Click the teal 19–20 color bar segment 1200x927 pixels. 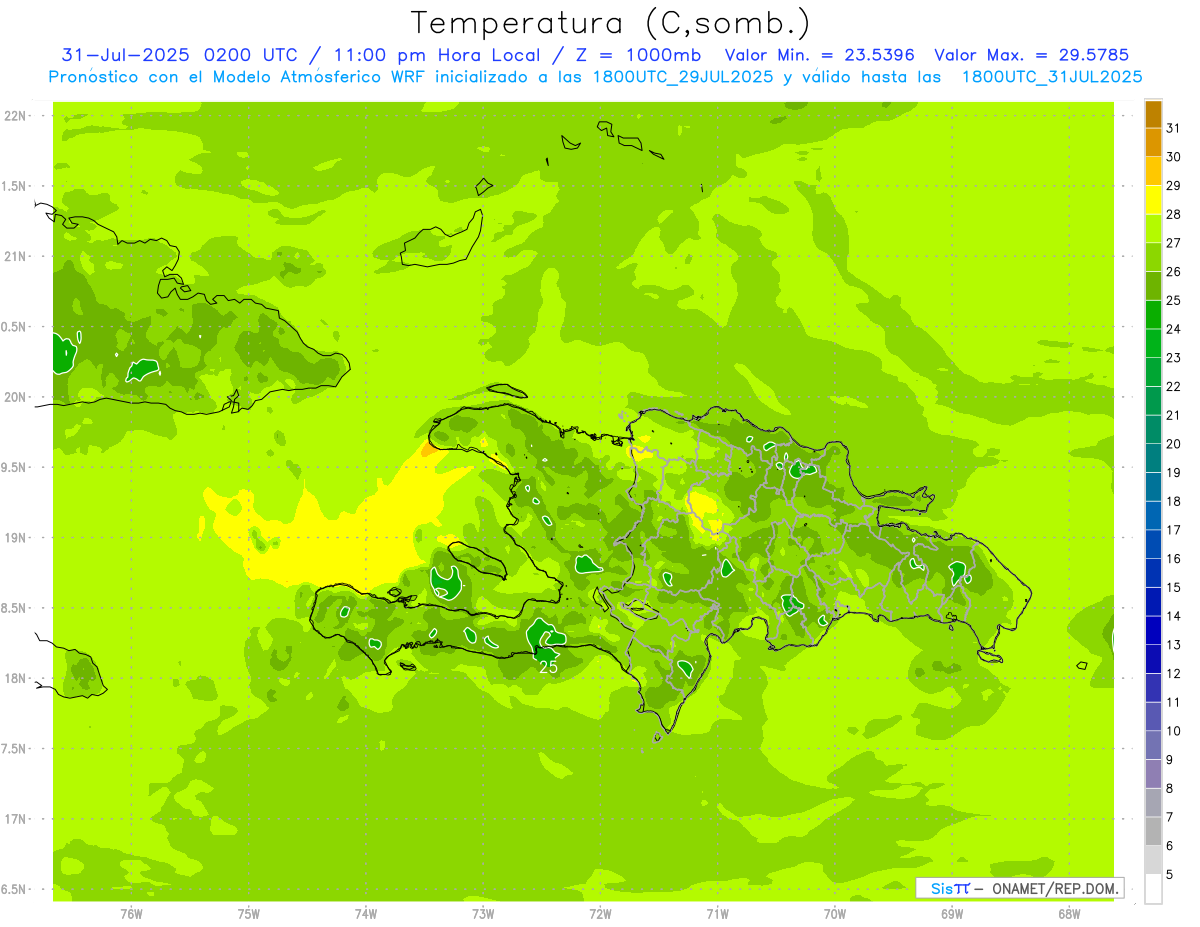[1153, 458]
